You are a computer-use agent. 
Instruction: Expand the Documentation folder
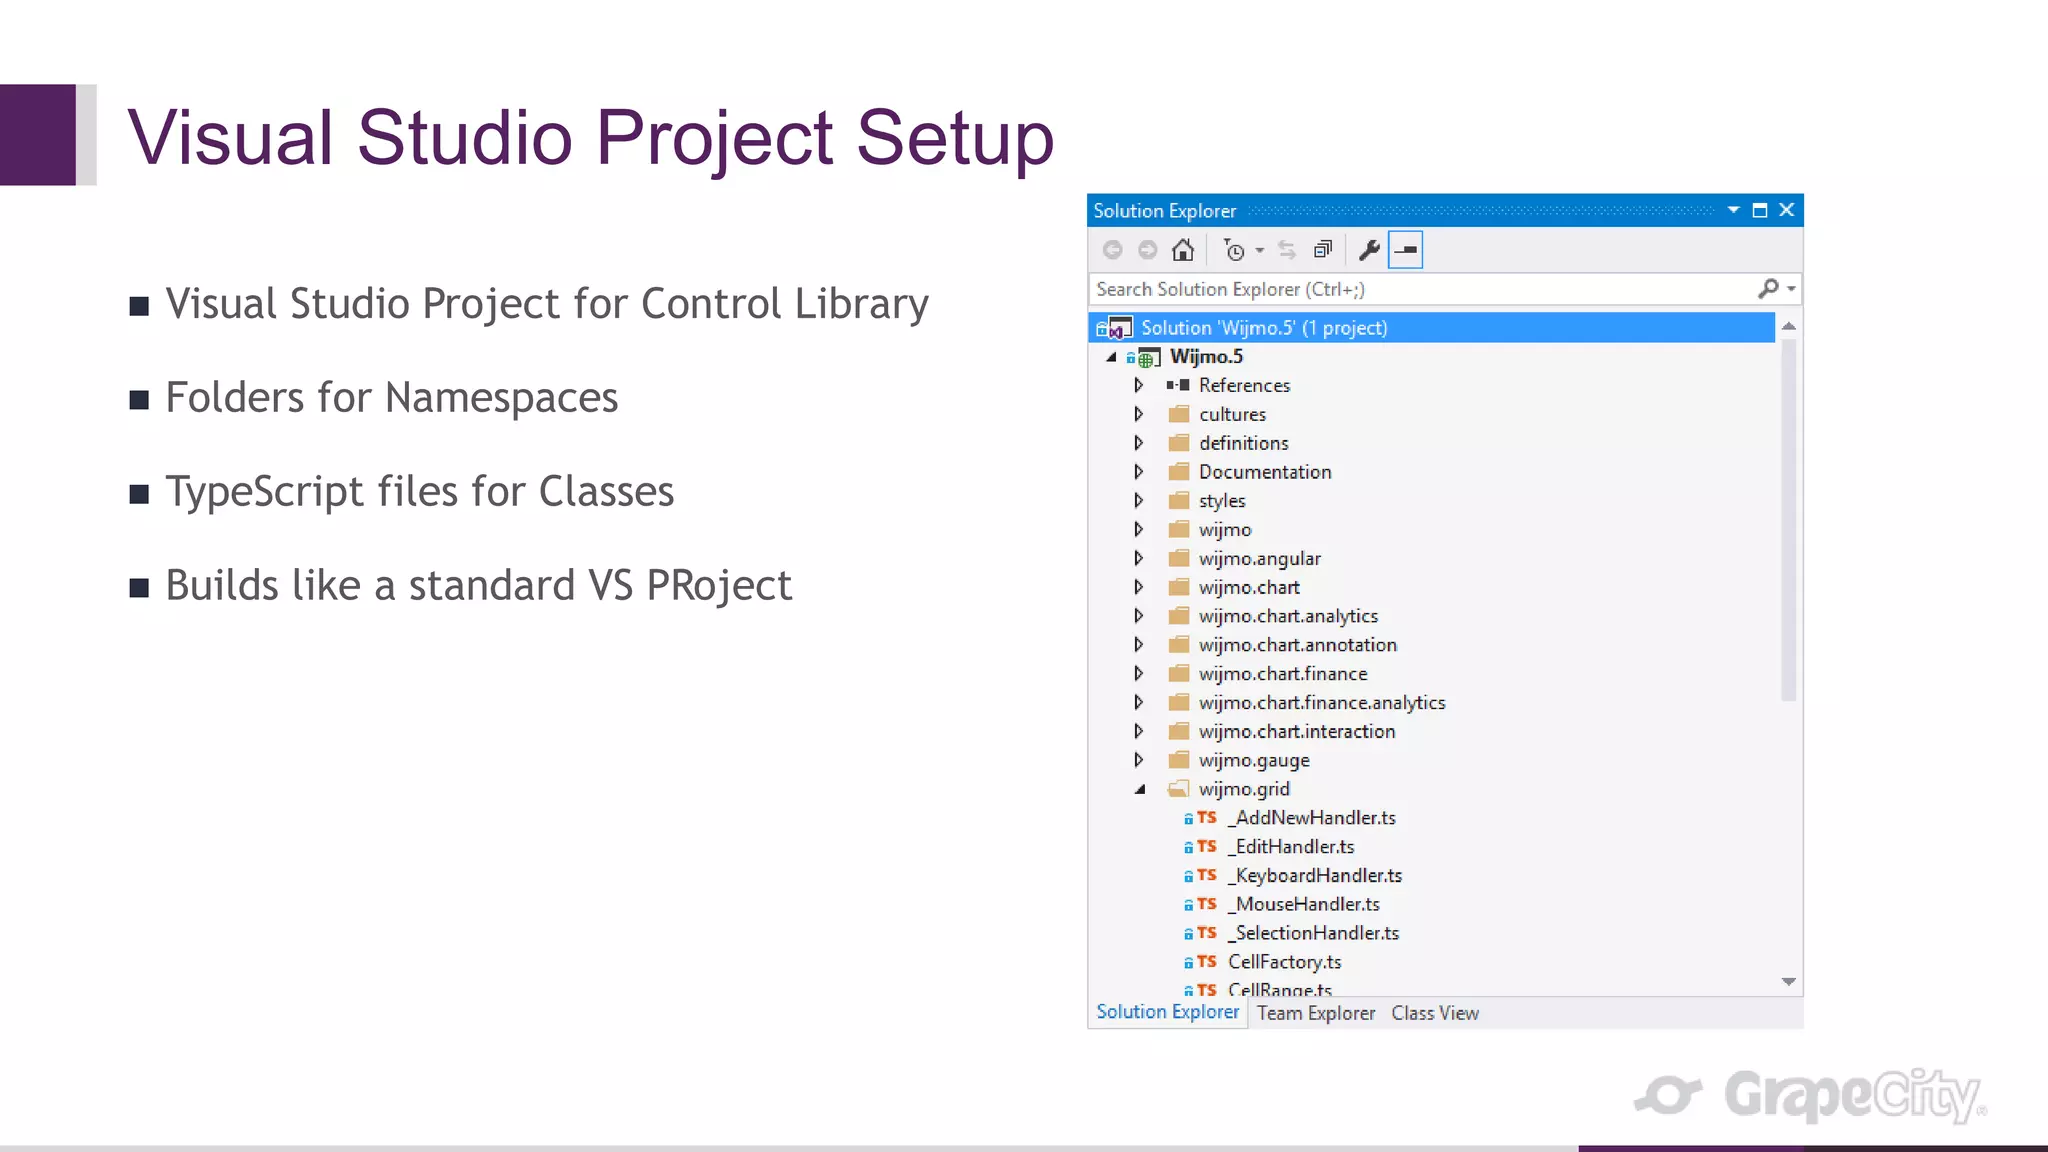[1138, 472]
